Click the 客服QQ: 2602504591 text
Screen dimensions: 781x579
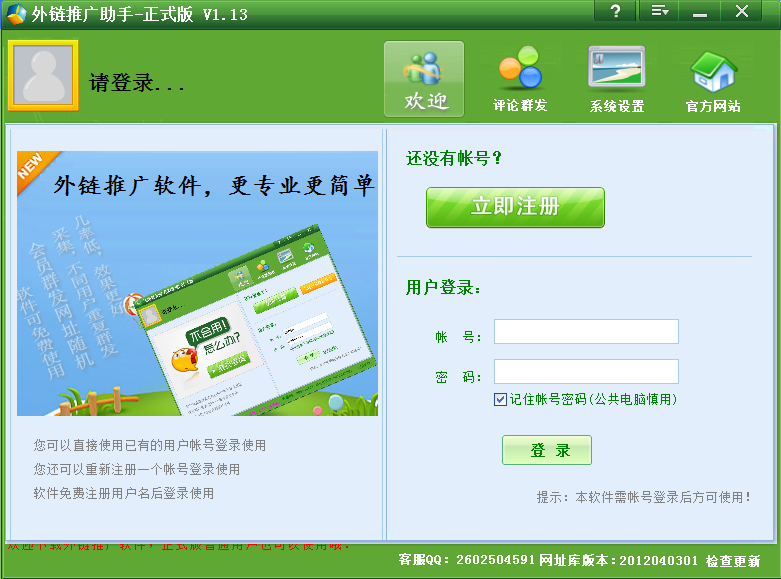466,560
